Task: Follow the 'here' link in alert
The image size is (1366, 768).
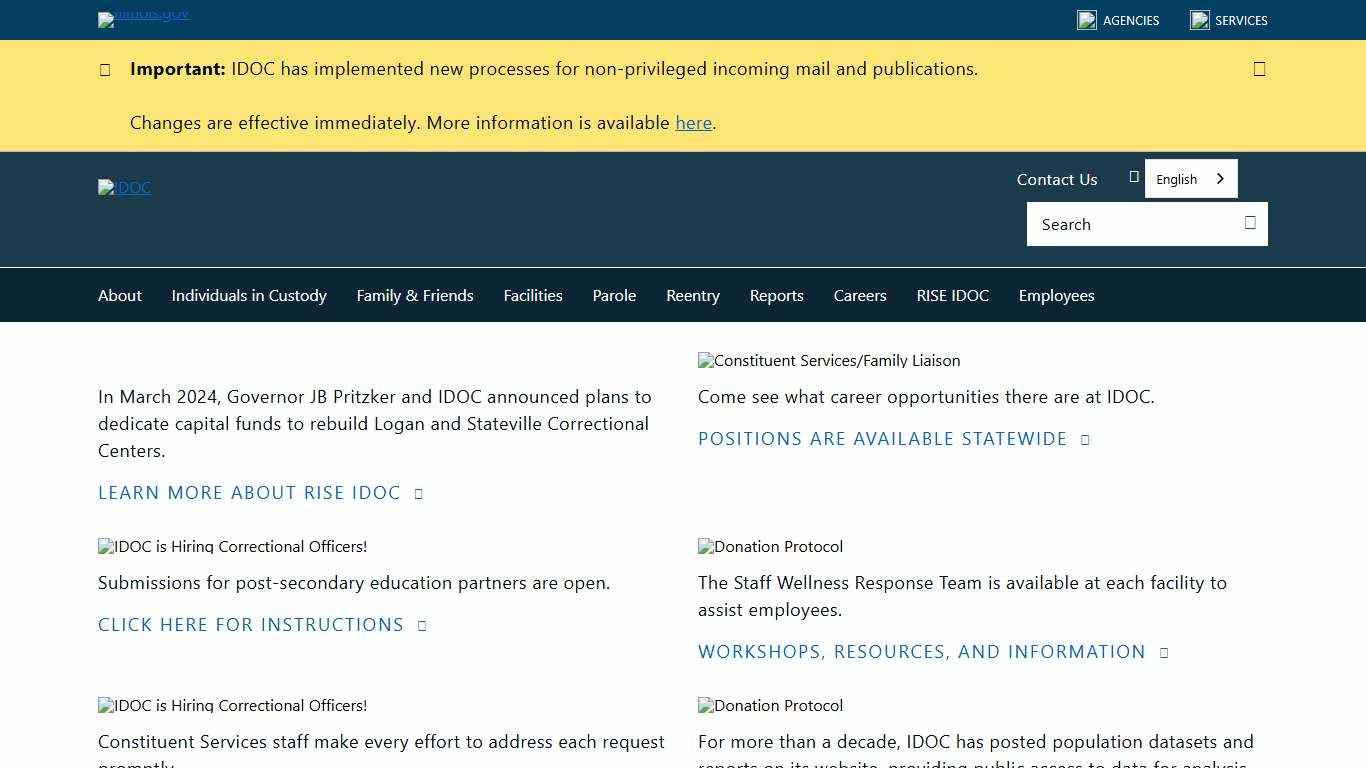Action: click(693, 123)
